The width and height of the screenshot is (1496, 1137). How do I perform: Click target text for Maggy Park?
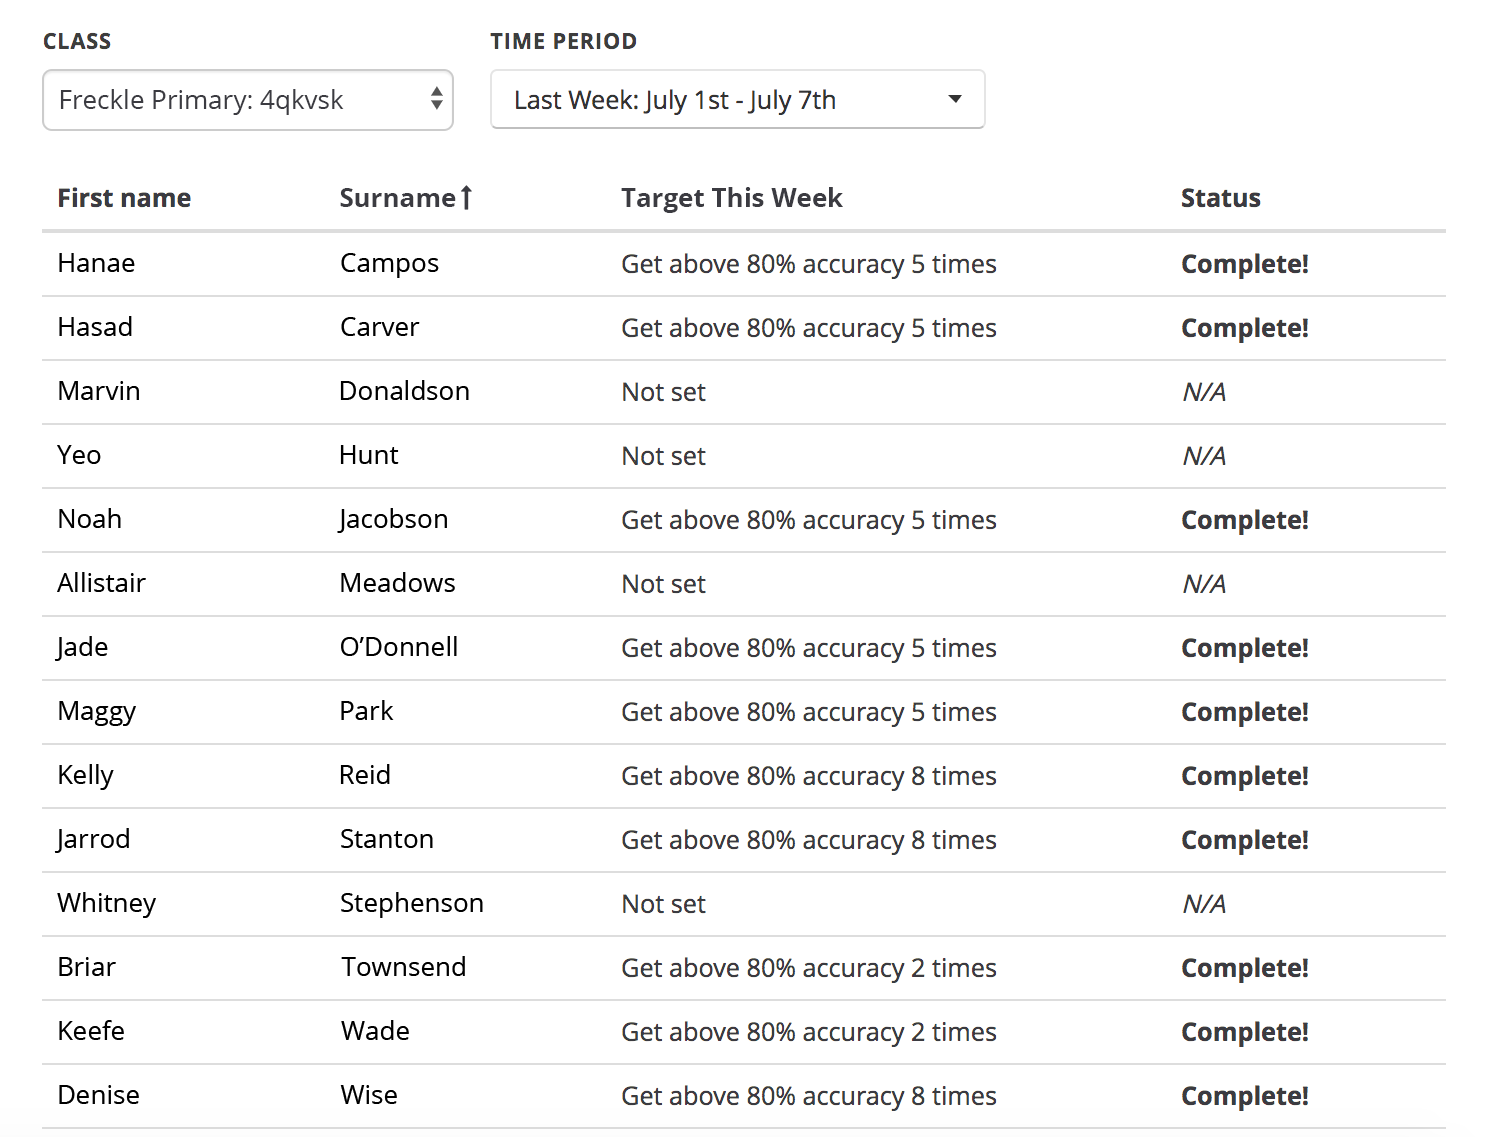pos(809,713)
